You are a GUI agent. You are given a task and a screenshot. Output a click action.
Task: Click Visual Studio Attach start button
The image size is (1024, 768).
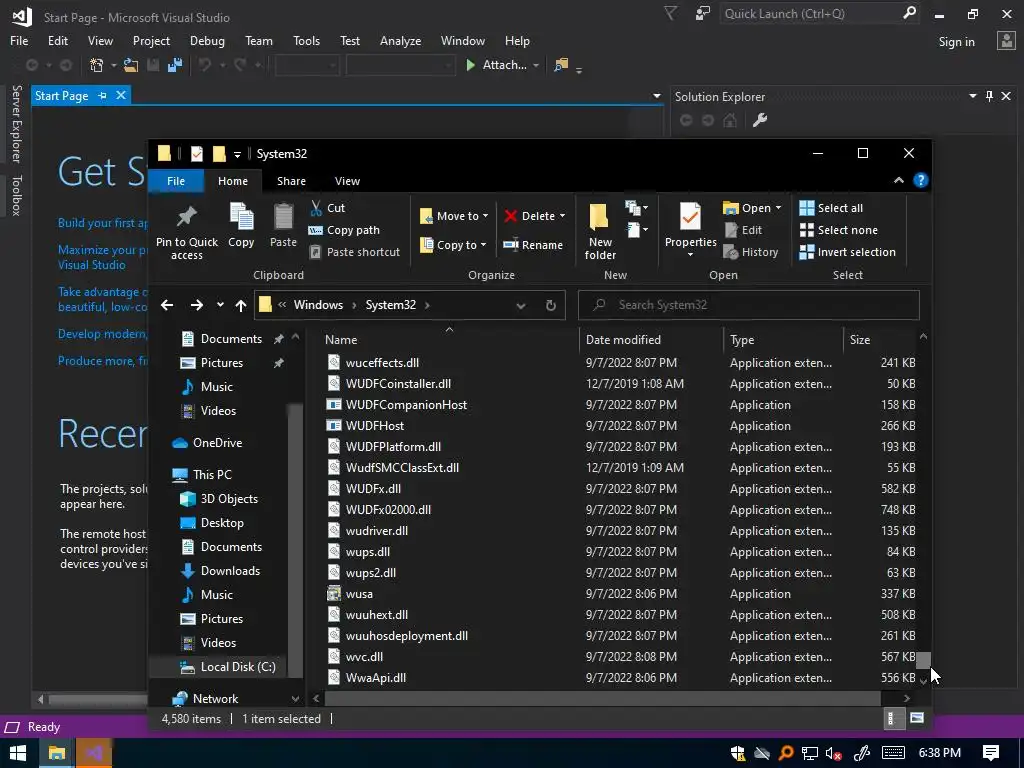[496, 65]
